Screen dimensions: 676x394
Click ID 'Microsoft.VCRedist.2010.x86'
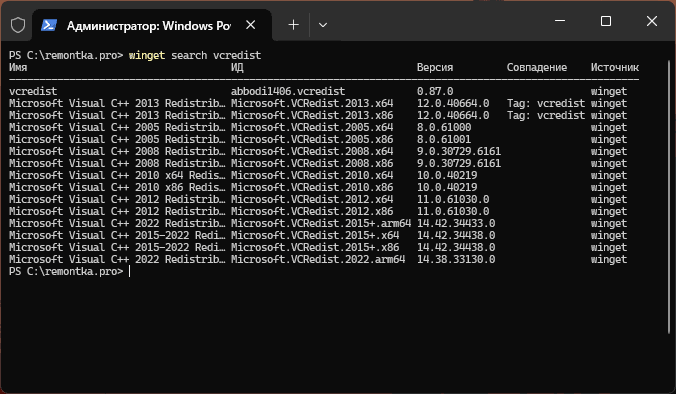tap(312, 188)
